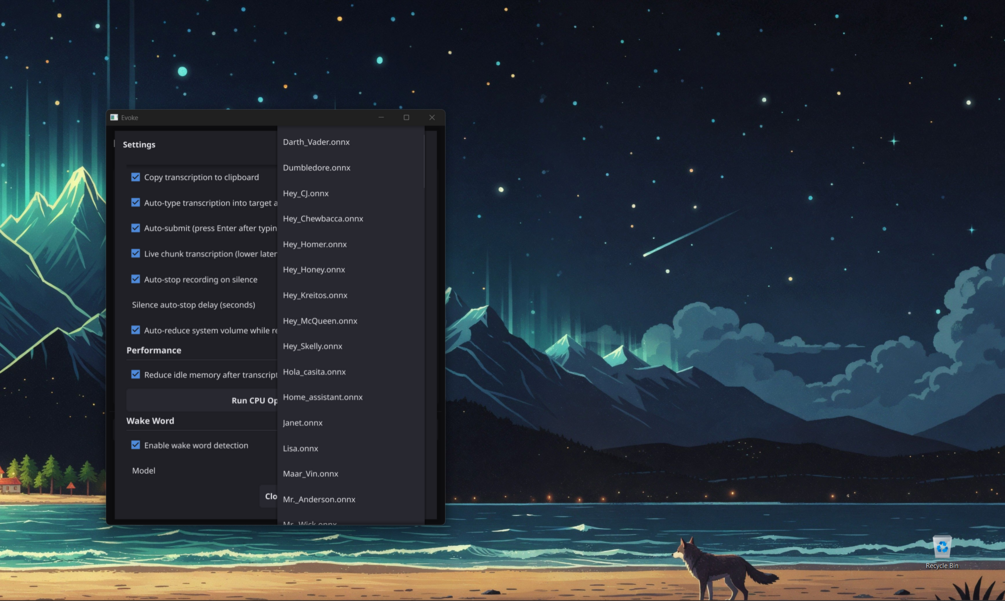Viewport: 1005px width, 601px height.
Task: Click the Wake Word section heading
Action: coord(150,421)
